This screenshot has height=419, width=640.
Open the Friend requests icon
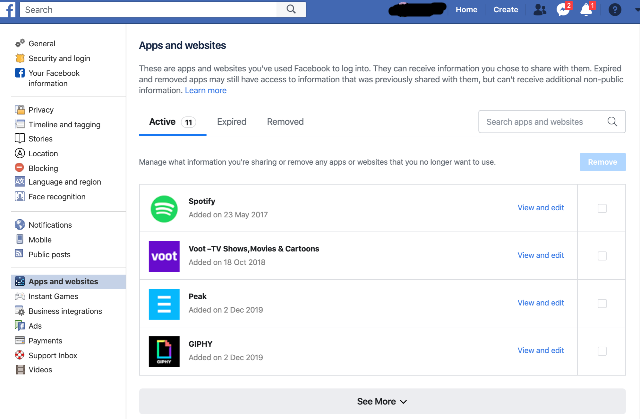tap(540, 9)
